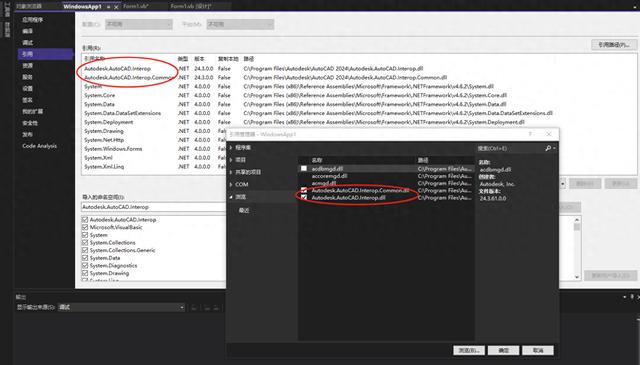Viewport: 640px width, 365px height.
Task: Open the 设置 (Settings) properties page
Action: coord(27,88)
